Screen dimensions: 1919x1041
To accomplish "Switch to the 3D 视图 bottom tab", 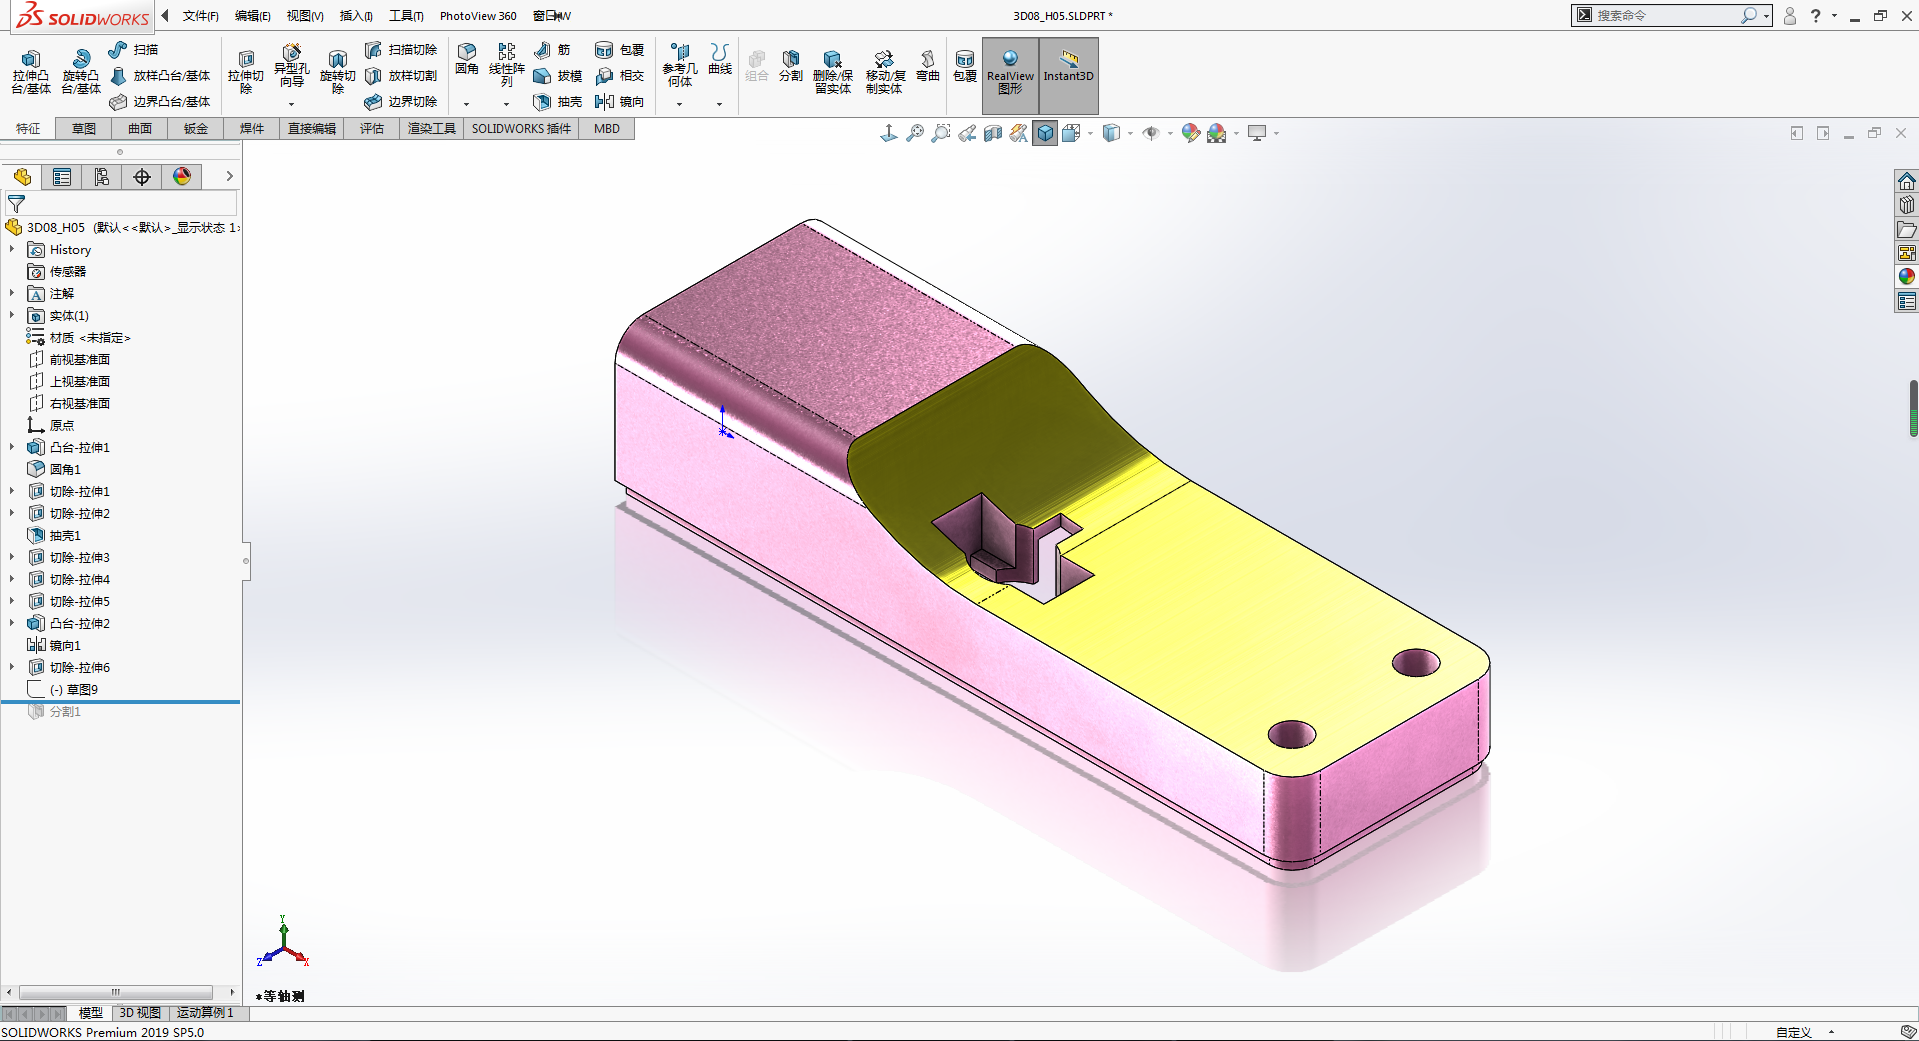I will 140,1013.
